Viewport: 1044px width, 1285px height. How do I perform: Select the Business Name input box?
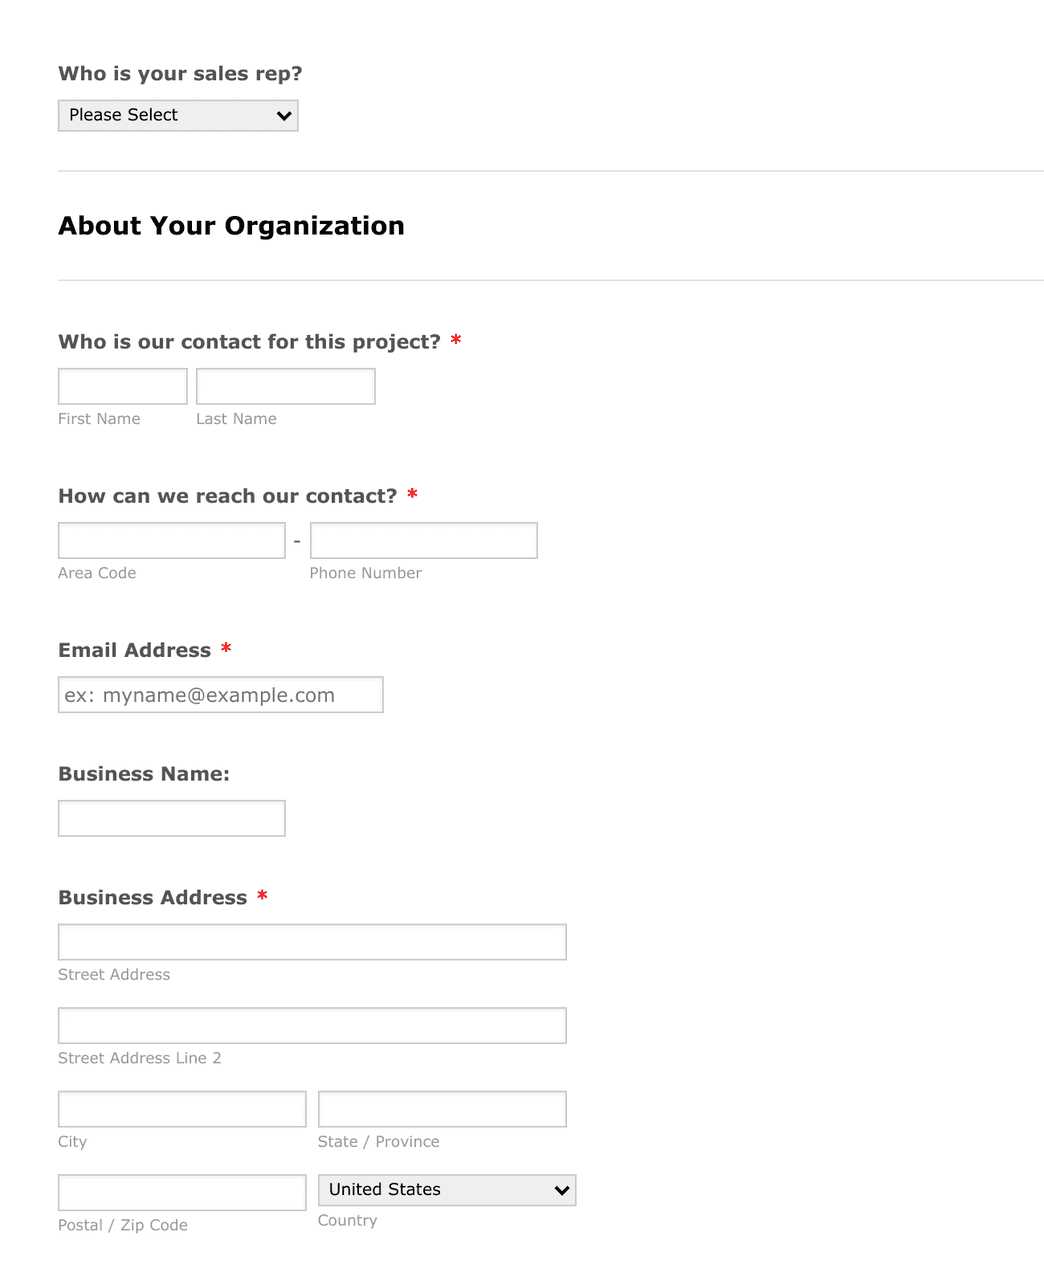click(x=171, y=818)
